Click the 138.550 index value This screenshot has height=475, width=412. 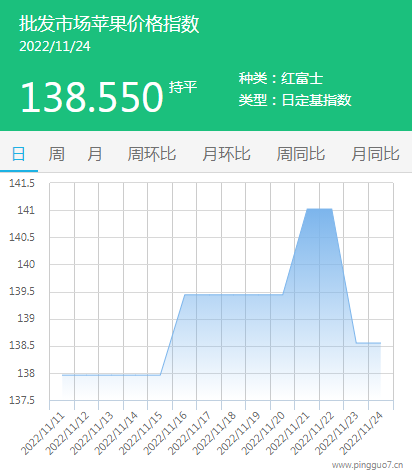click(x=92, y=97)
